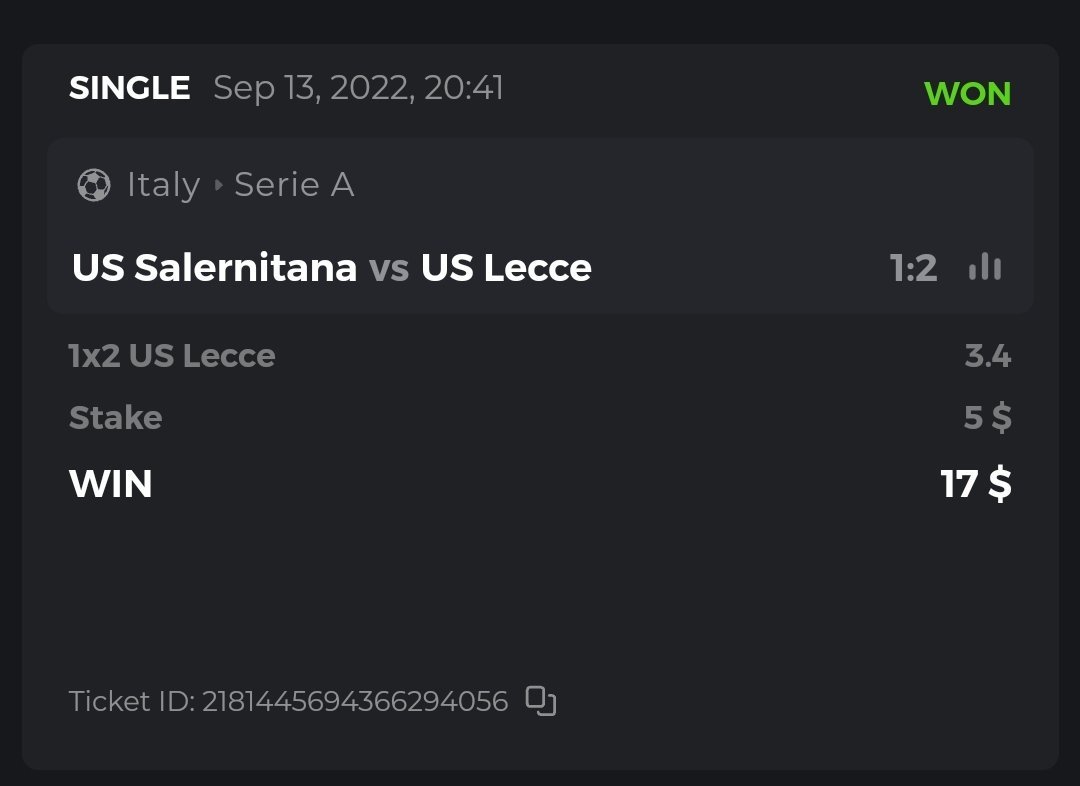Click the WIN label
Image resolution: width=1080 pixels, height=786 pixels.
111,484
